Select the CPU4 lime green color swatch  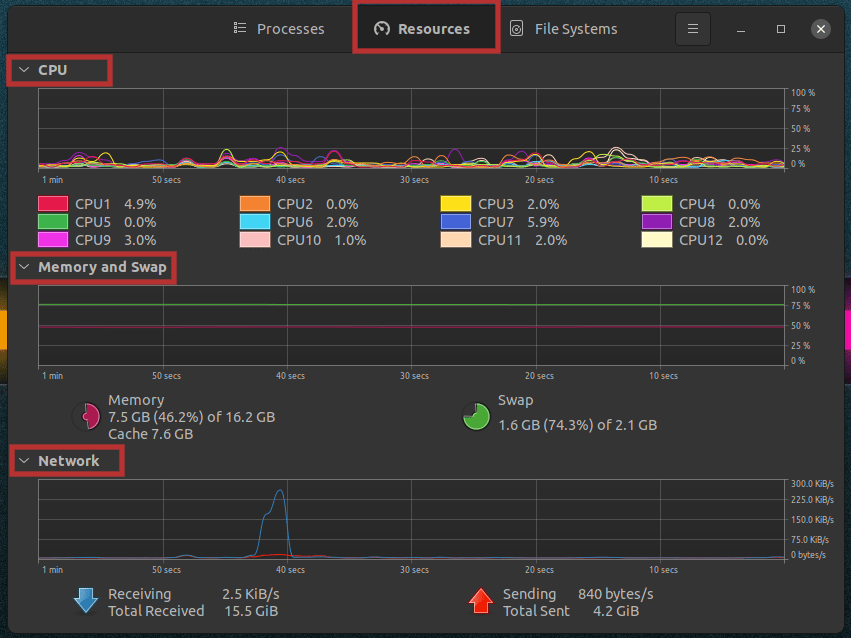656,204
